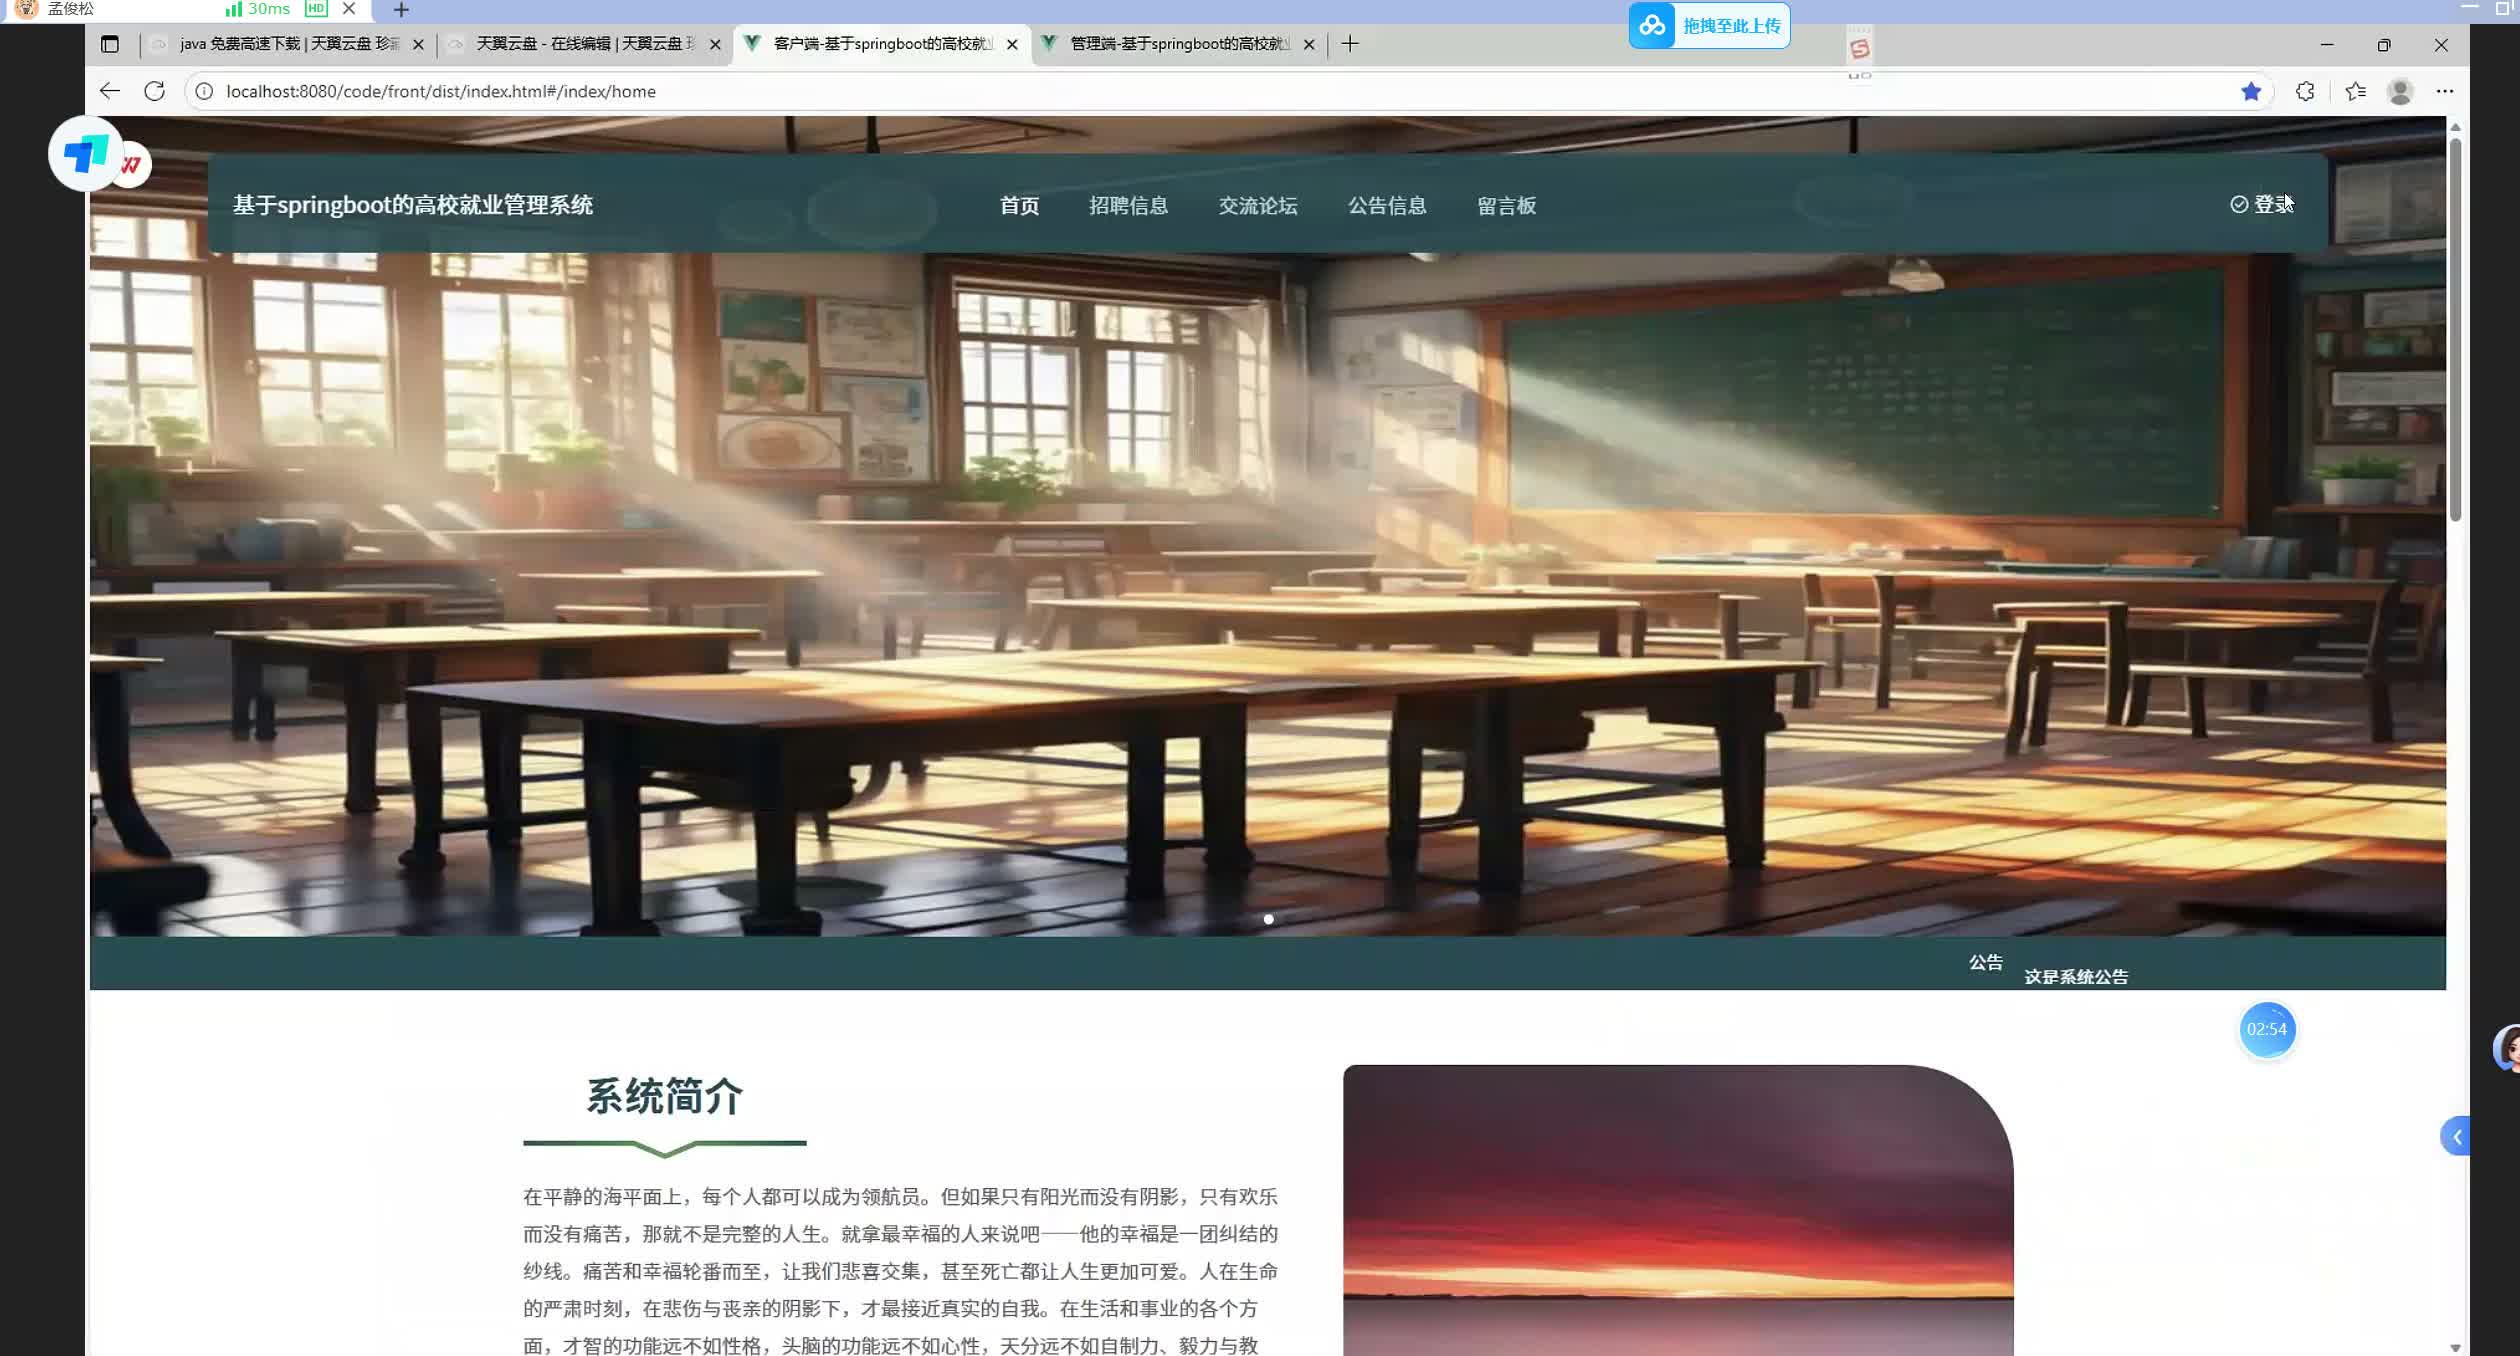This screenshot has height=1356, width=2520.
Task: Open the browser extensions puzzle icon
Action: click(2305, 91)
